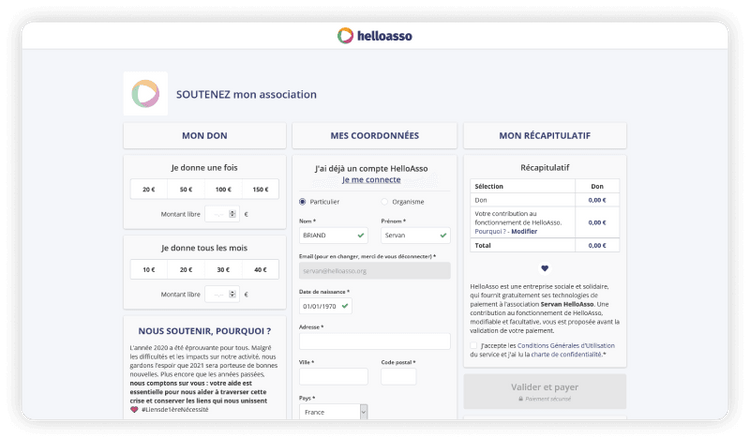
Task: Click the green checkmark in the Nom field
Action: (361, 235)
